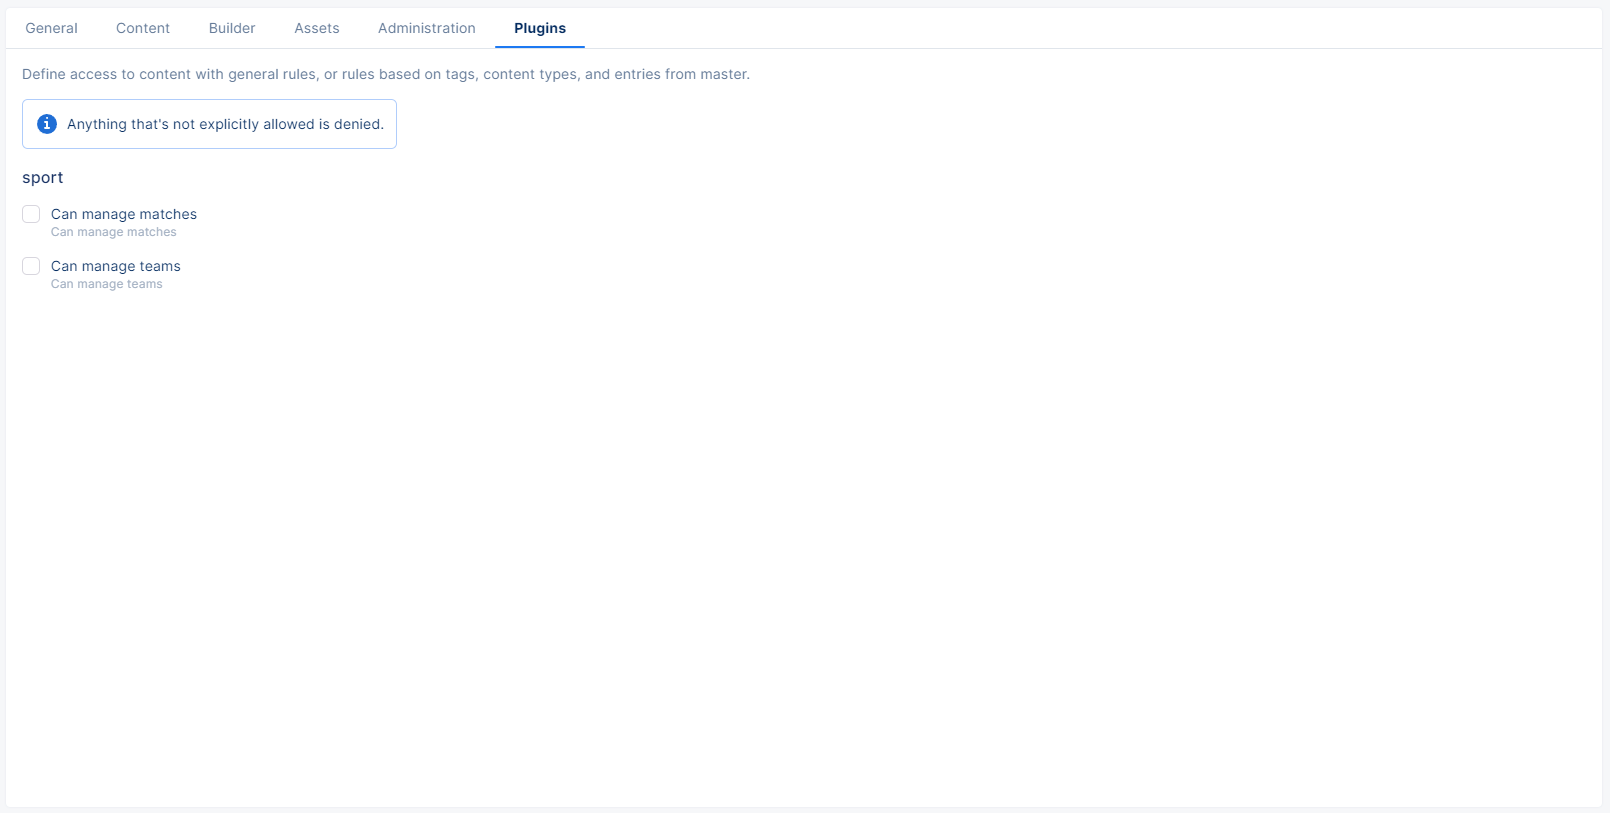Click 'entries from master' in the description
The height and width of the screenshot is (813, 1610).
click(x=681, y=74)
